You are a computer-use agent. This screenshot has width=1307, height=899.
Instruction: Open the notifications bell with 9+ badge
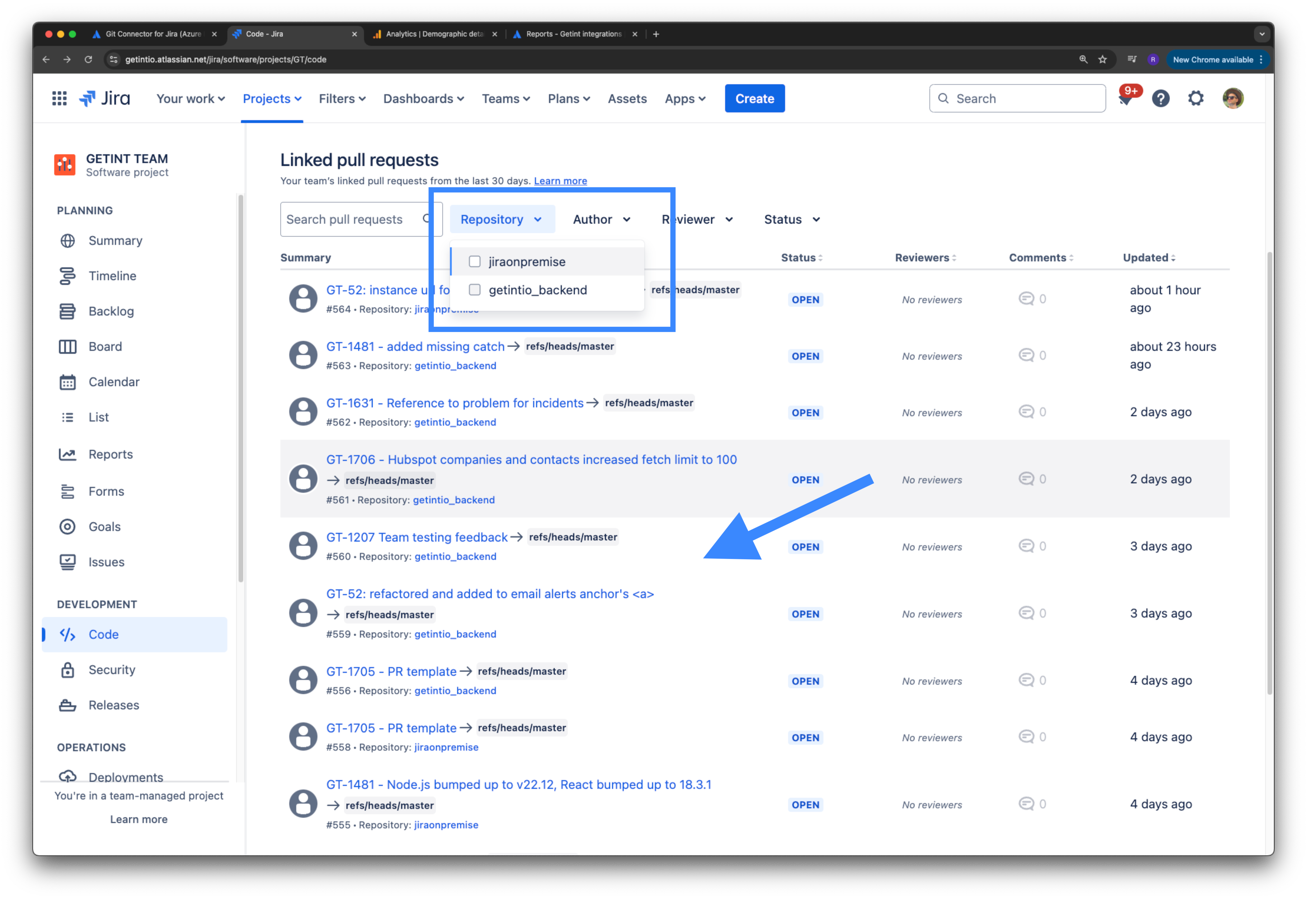point(1126,98)
